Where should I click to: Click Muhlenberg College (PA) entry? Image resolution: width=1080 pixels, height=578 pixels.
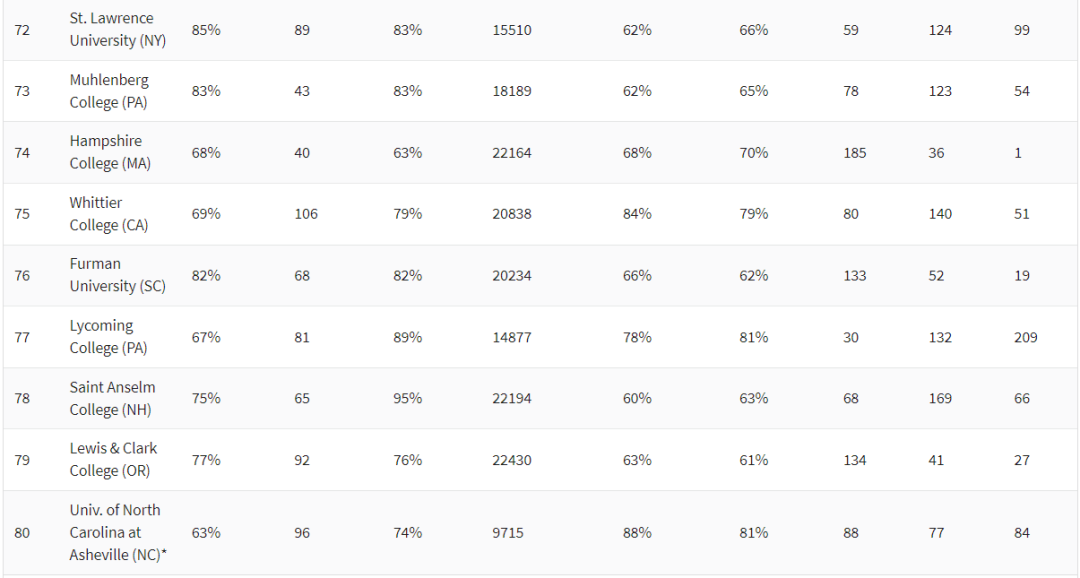[x=109, y=91]
